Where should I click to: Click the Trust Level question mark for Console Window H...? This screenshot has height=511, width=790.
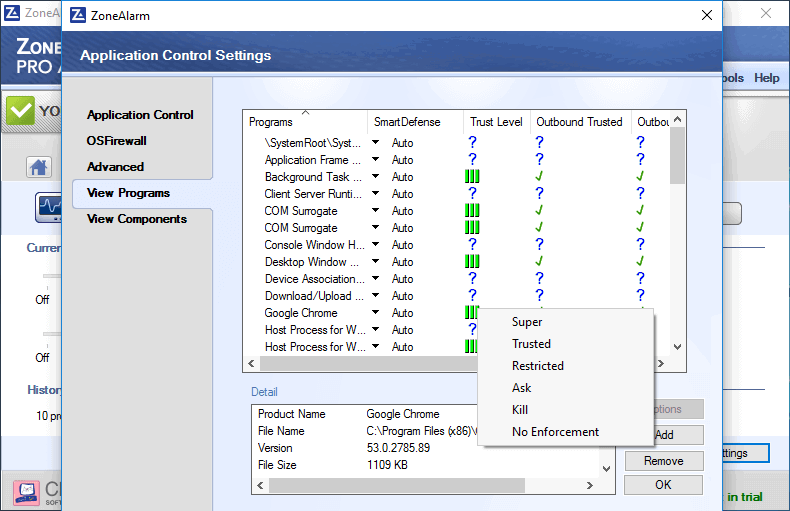[x=472, y=244]
